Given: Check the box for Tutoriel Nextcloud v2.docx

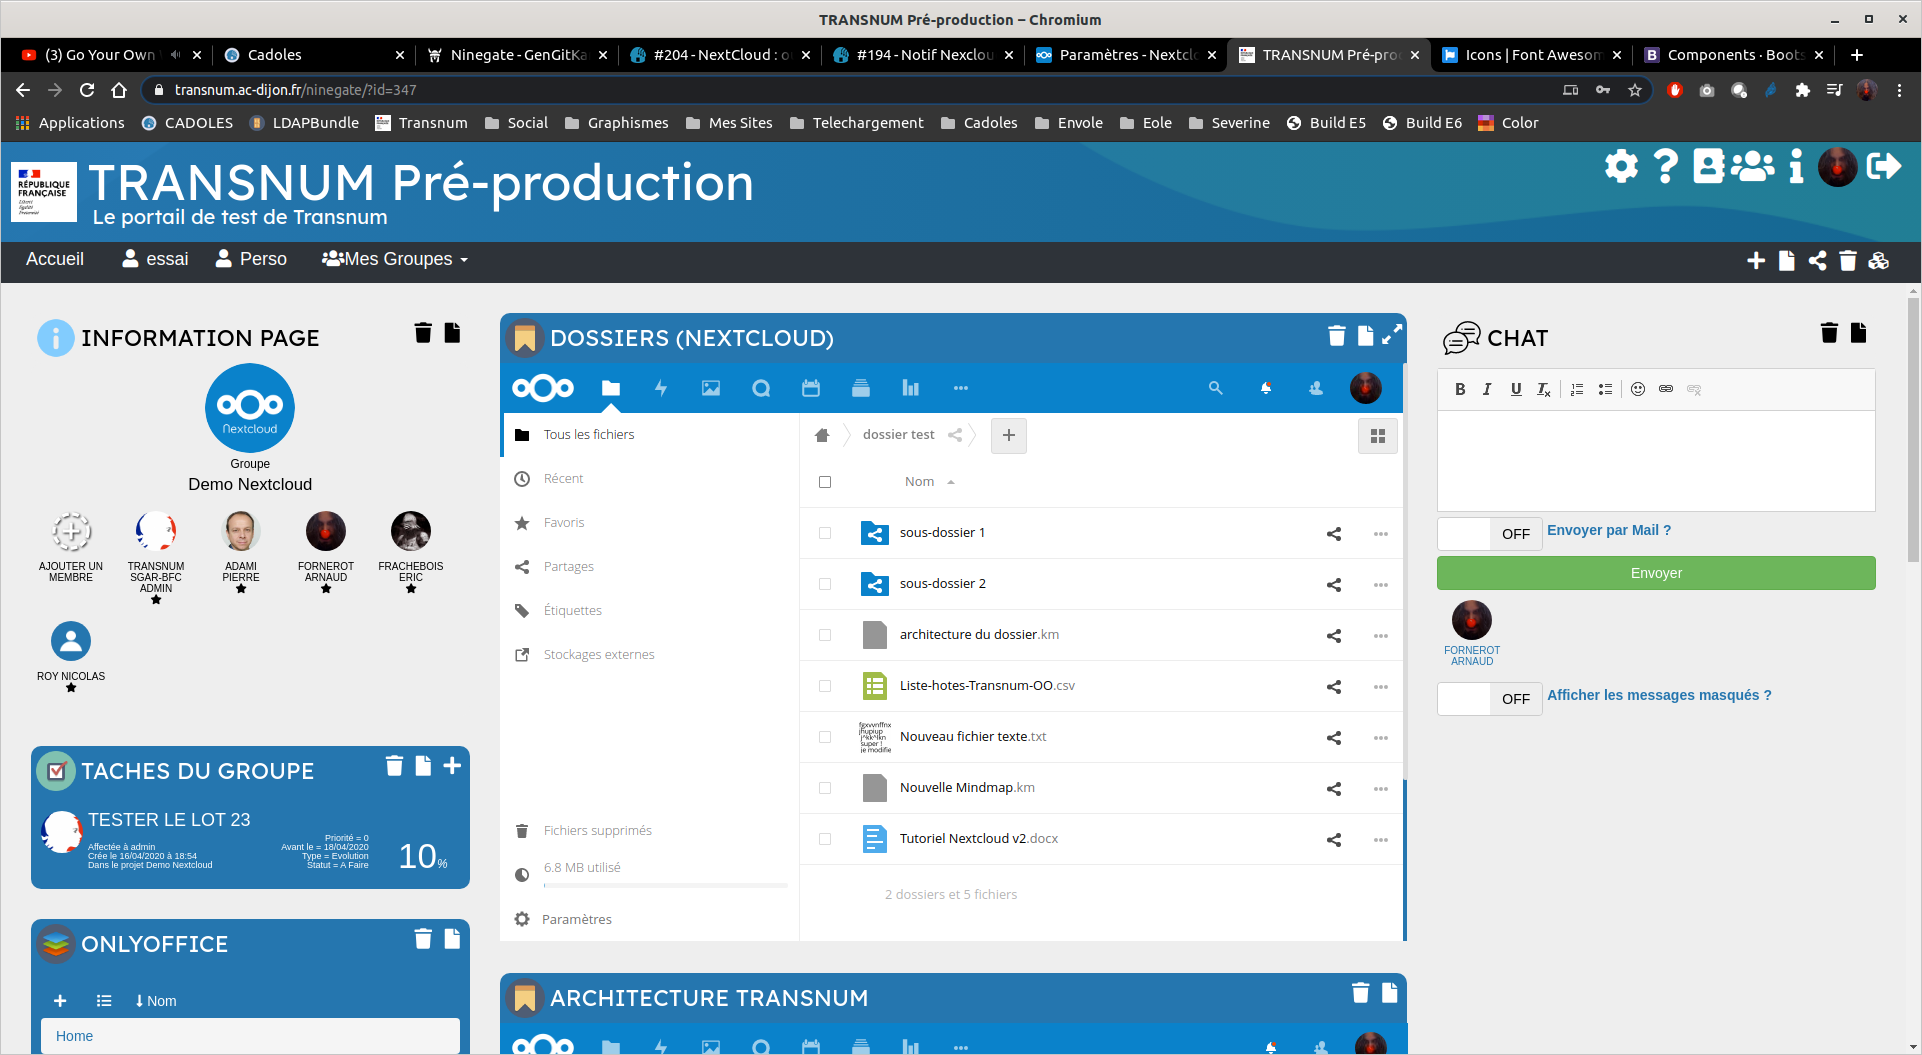Looking at the screenshot, I should 825,839.
